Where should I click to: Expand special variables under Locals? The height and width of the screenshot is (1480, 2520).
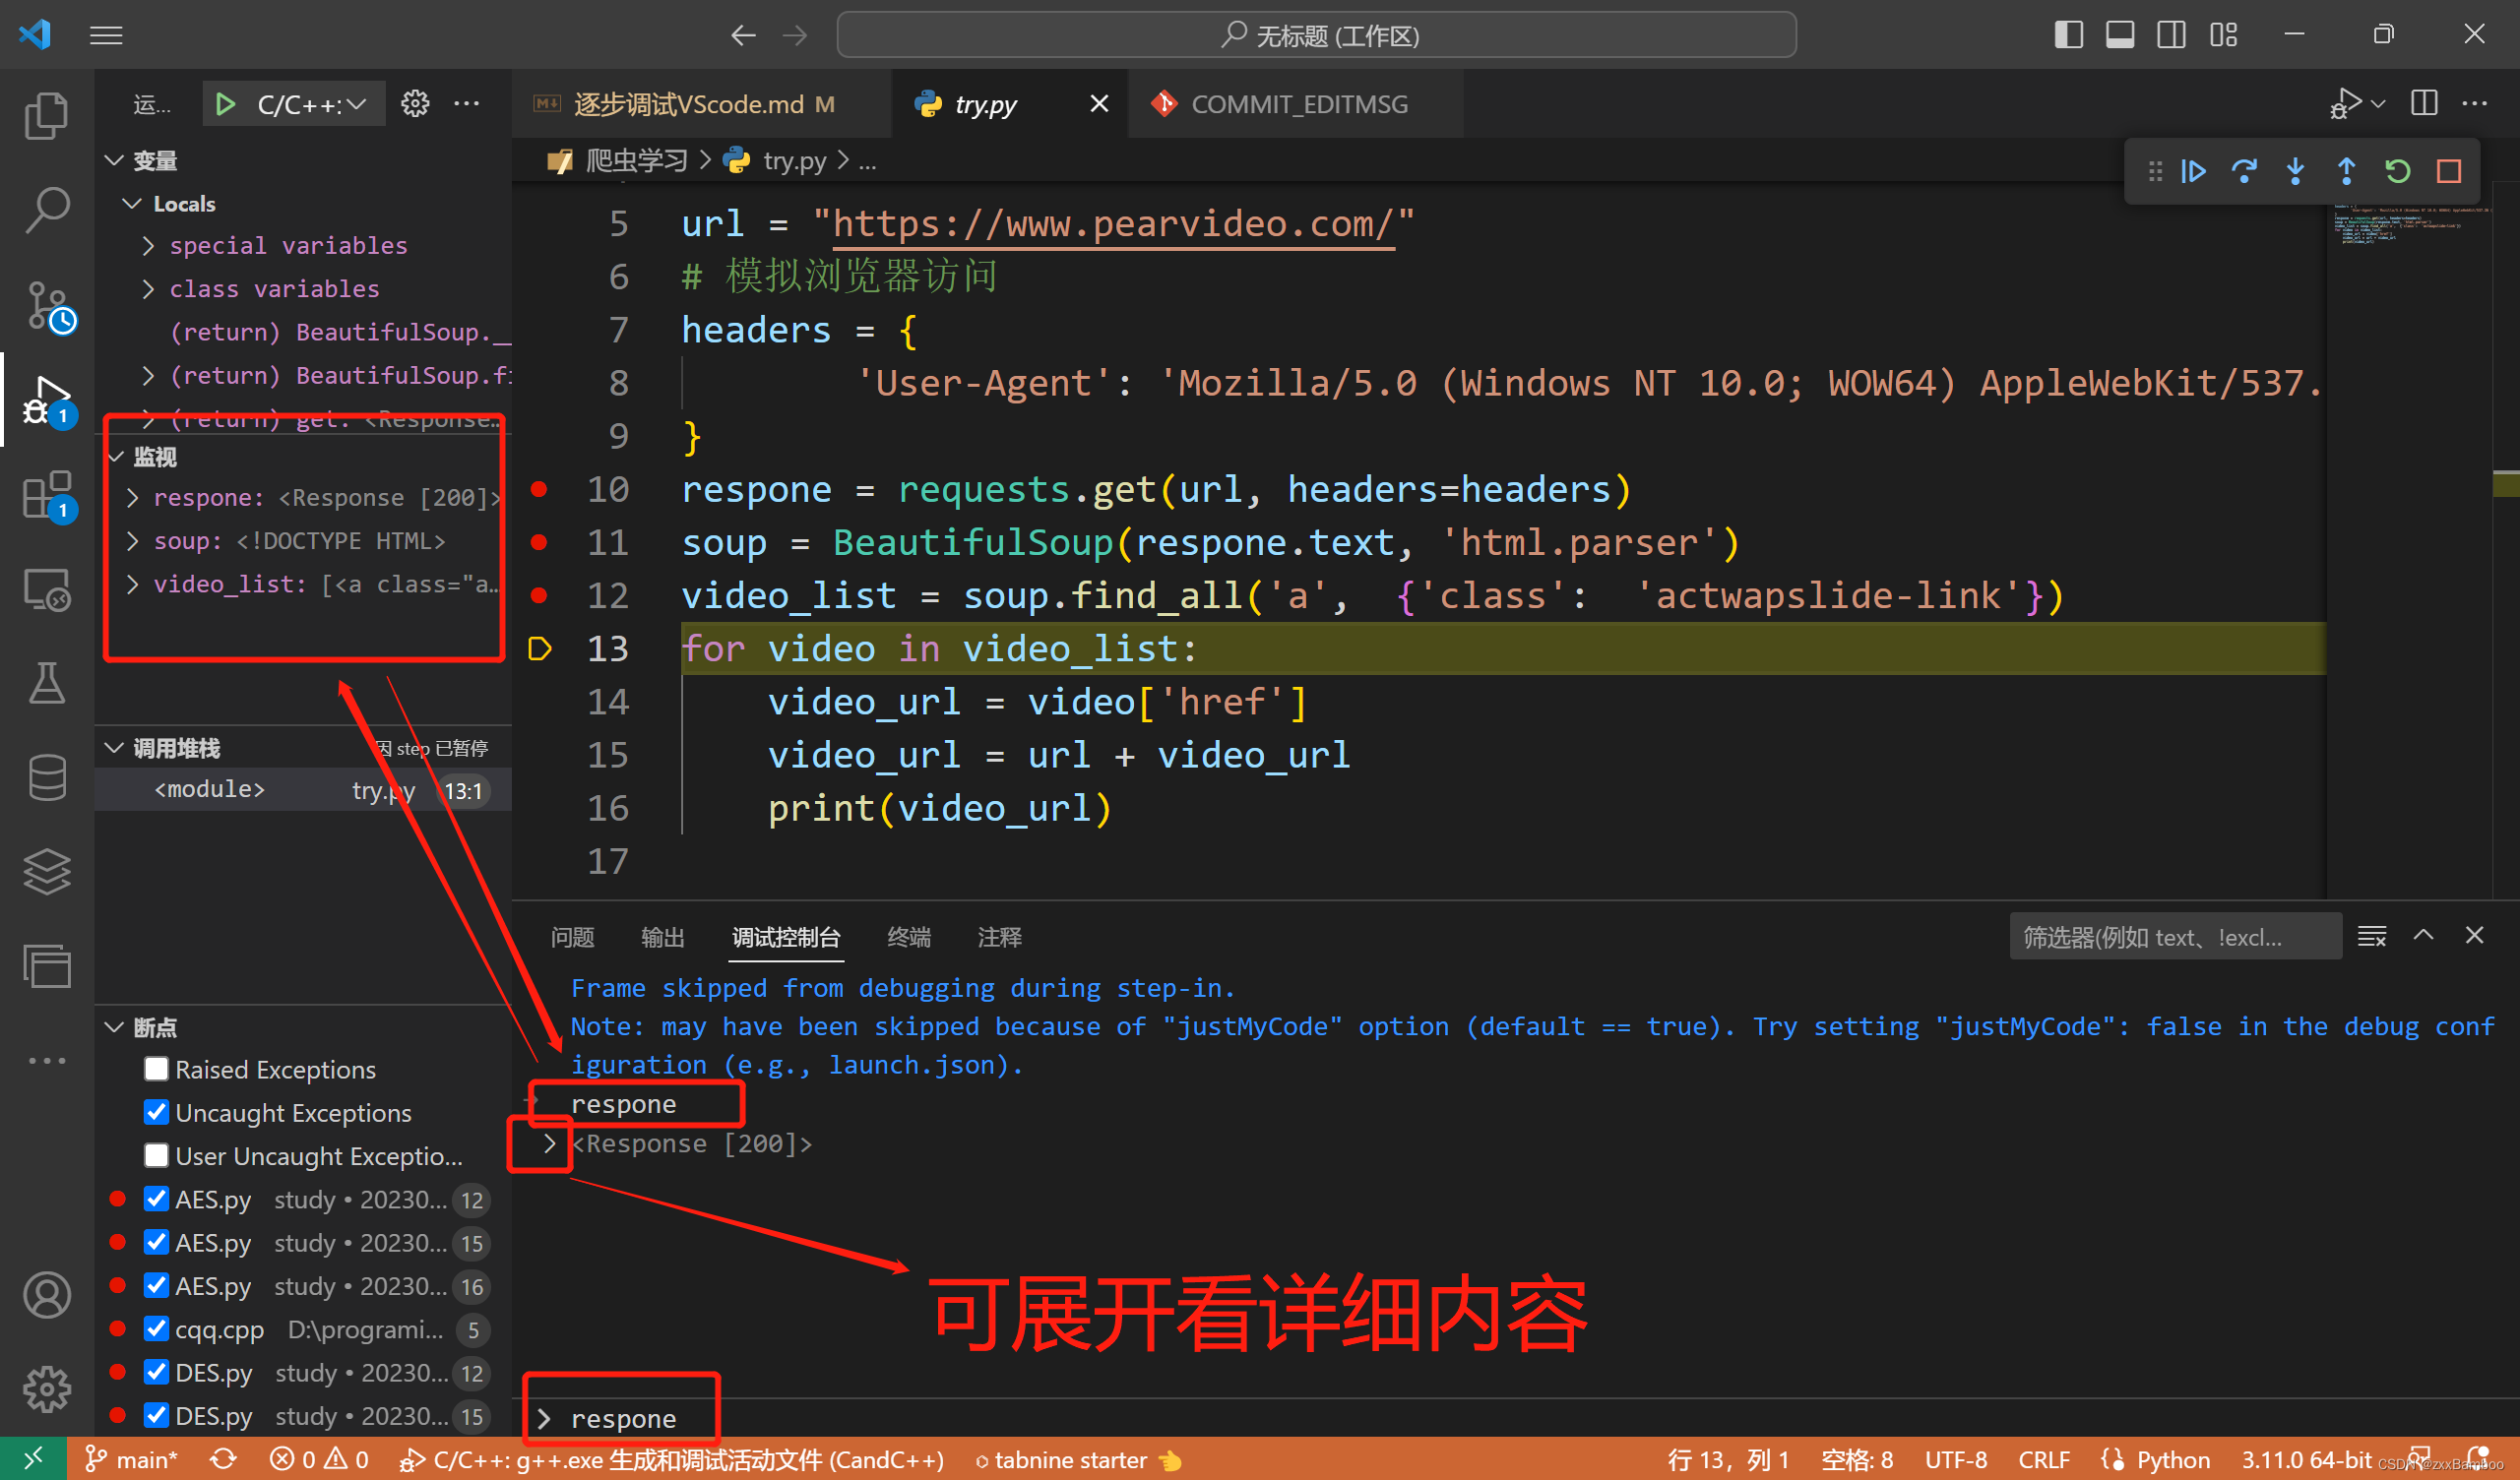(148, 246)
